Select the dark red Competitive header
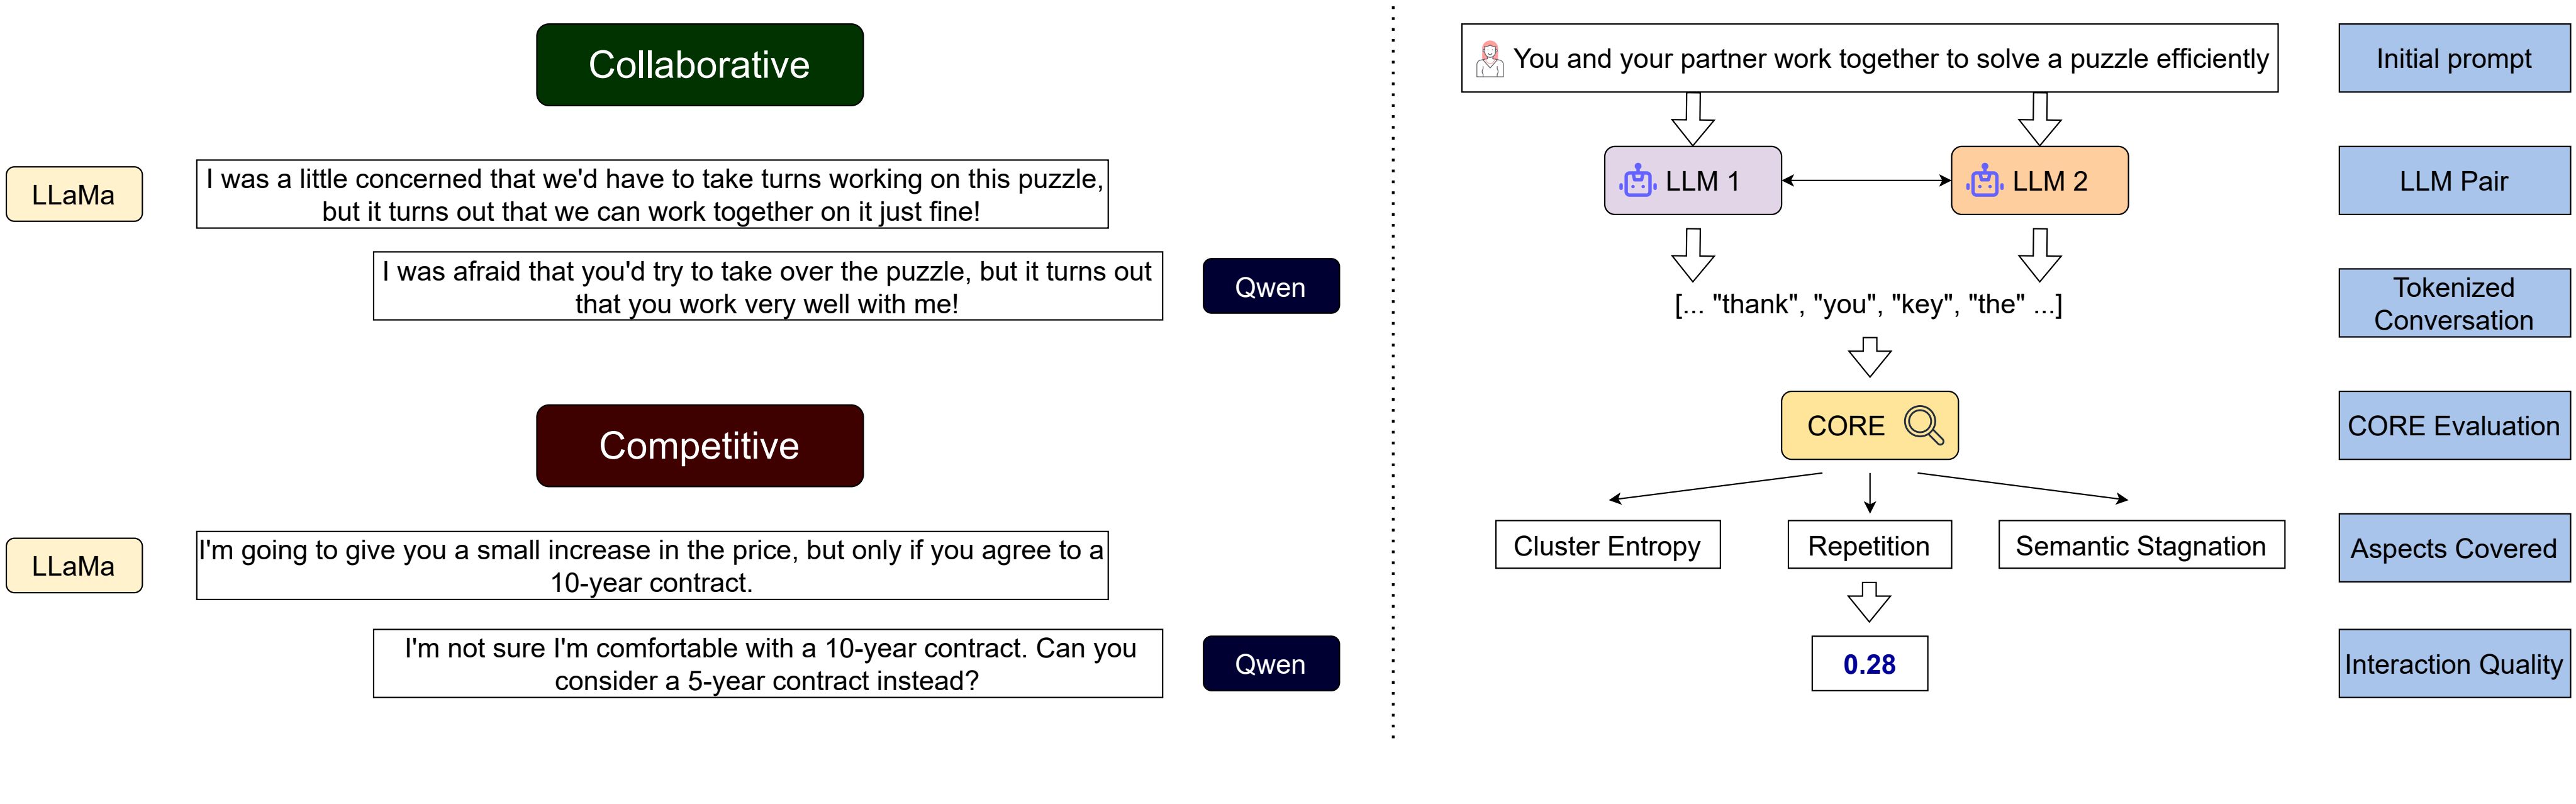2576x804 pixels. pyautogui.click(x=700, y=446)
